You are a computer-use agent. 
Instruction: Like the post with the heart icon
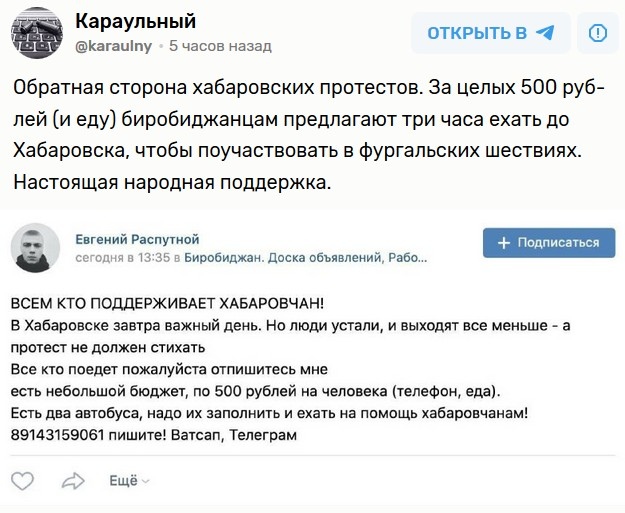coord(22,481)
